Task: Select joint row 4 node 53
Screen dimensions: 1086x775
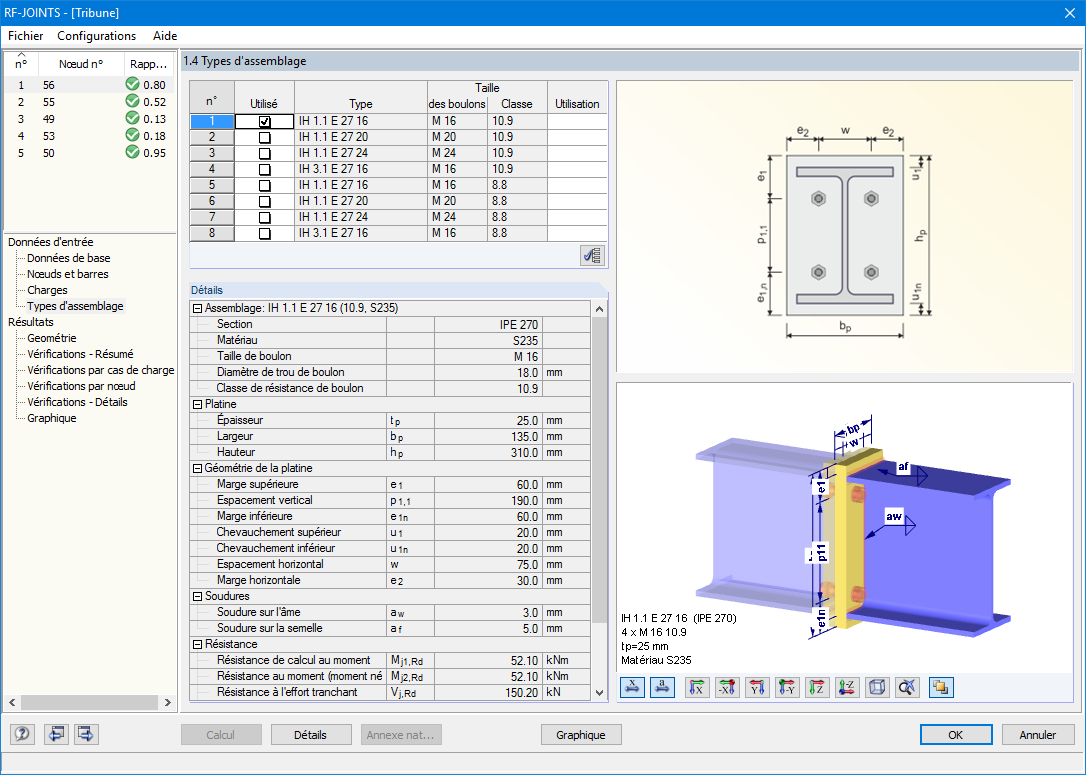Action: [89, 136]
